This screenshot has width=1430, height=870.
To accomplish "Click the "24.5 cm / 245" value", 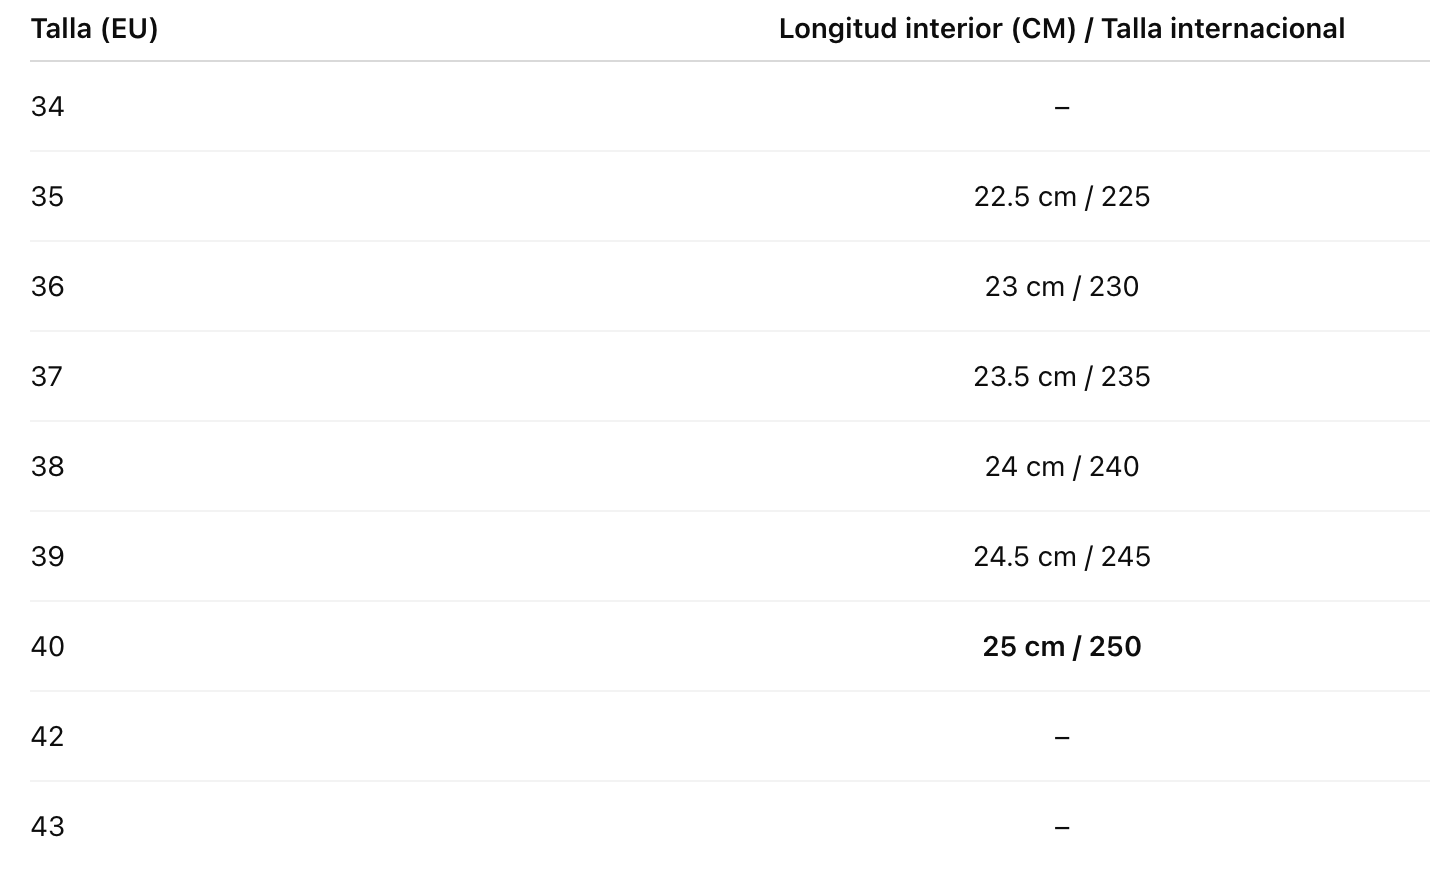I will click(1061, 557).
